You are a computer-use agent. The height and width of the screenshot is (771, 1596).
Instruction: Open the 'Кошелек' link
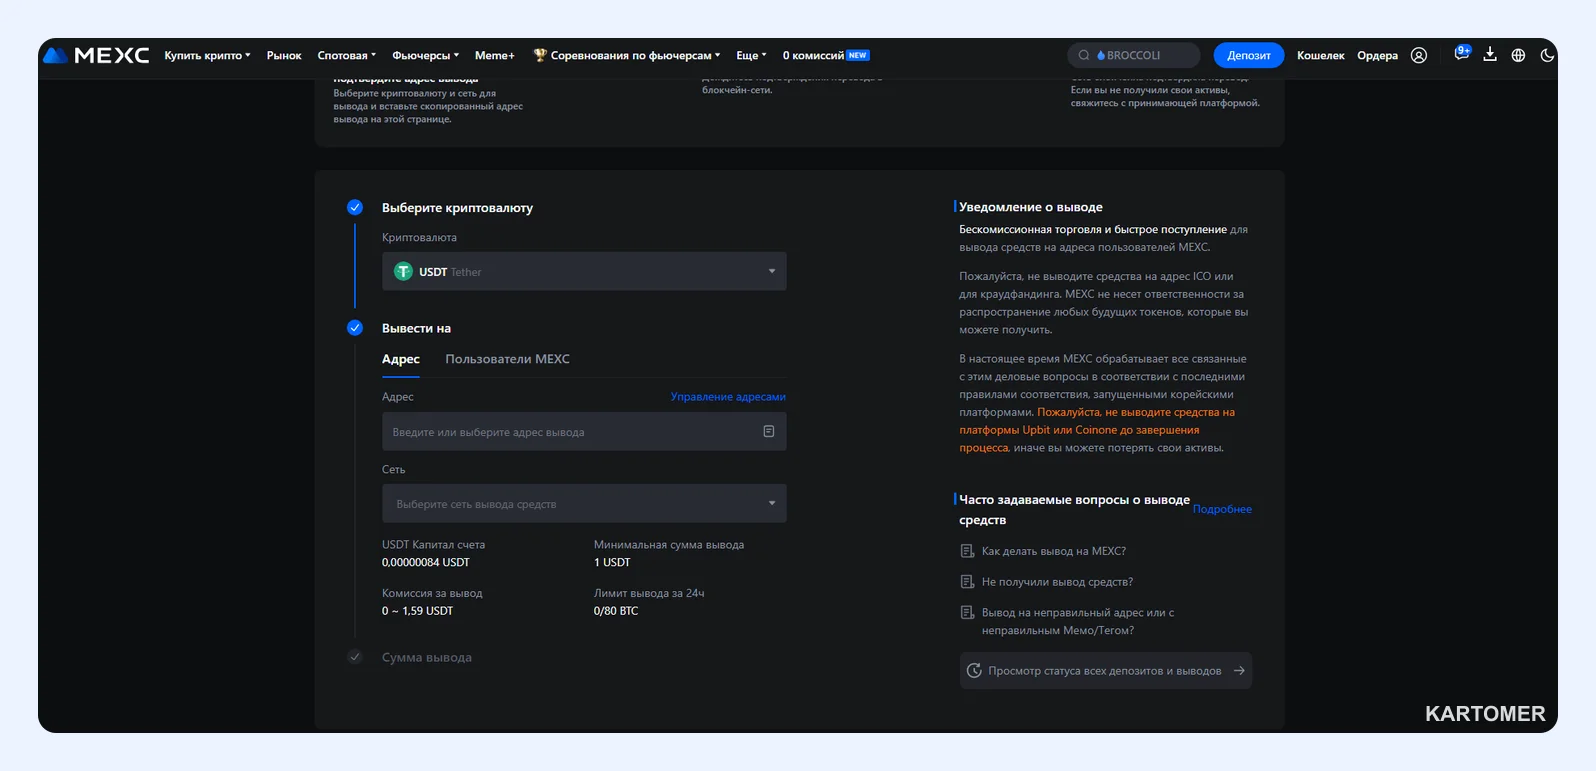(1321, 56)
